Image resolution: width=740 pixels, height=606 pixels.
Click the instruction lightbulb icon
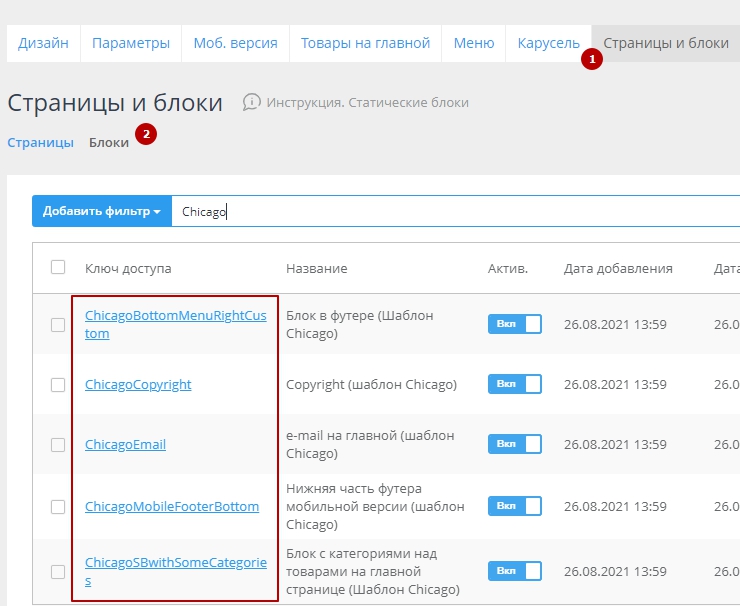coord(252,102)
